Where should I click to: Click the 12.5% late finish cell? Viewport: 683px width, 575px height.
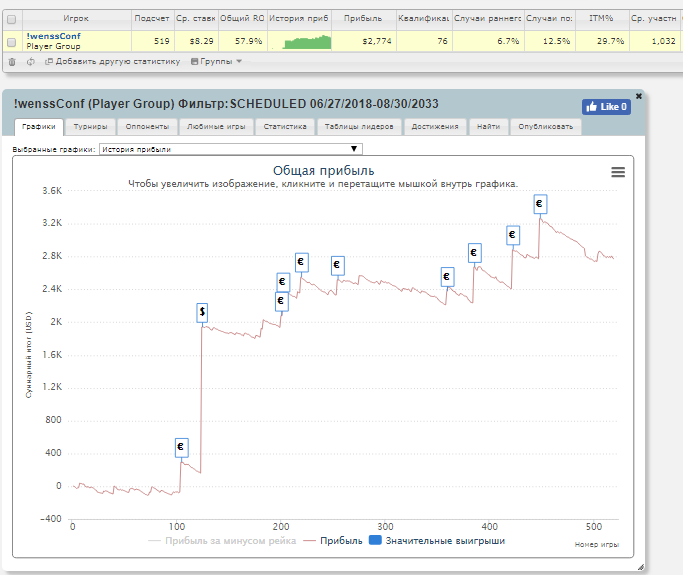coord(550,41)
